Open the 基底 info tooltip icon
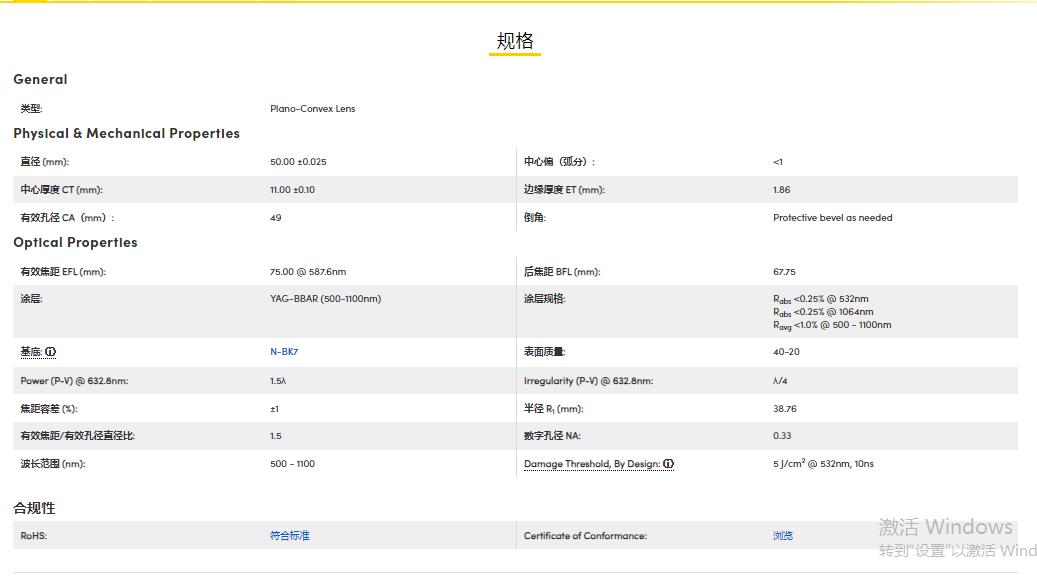 [49, 351]
